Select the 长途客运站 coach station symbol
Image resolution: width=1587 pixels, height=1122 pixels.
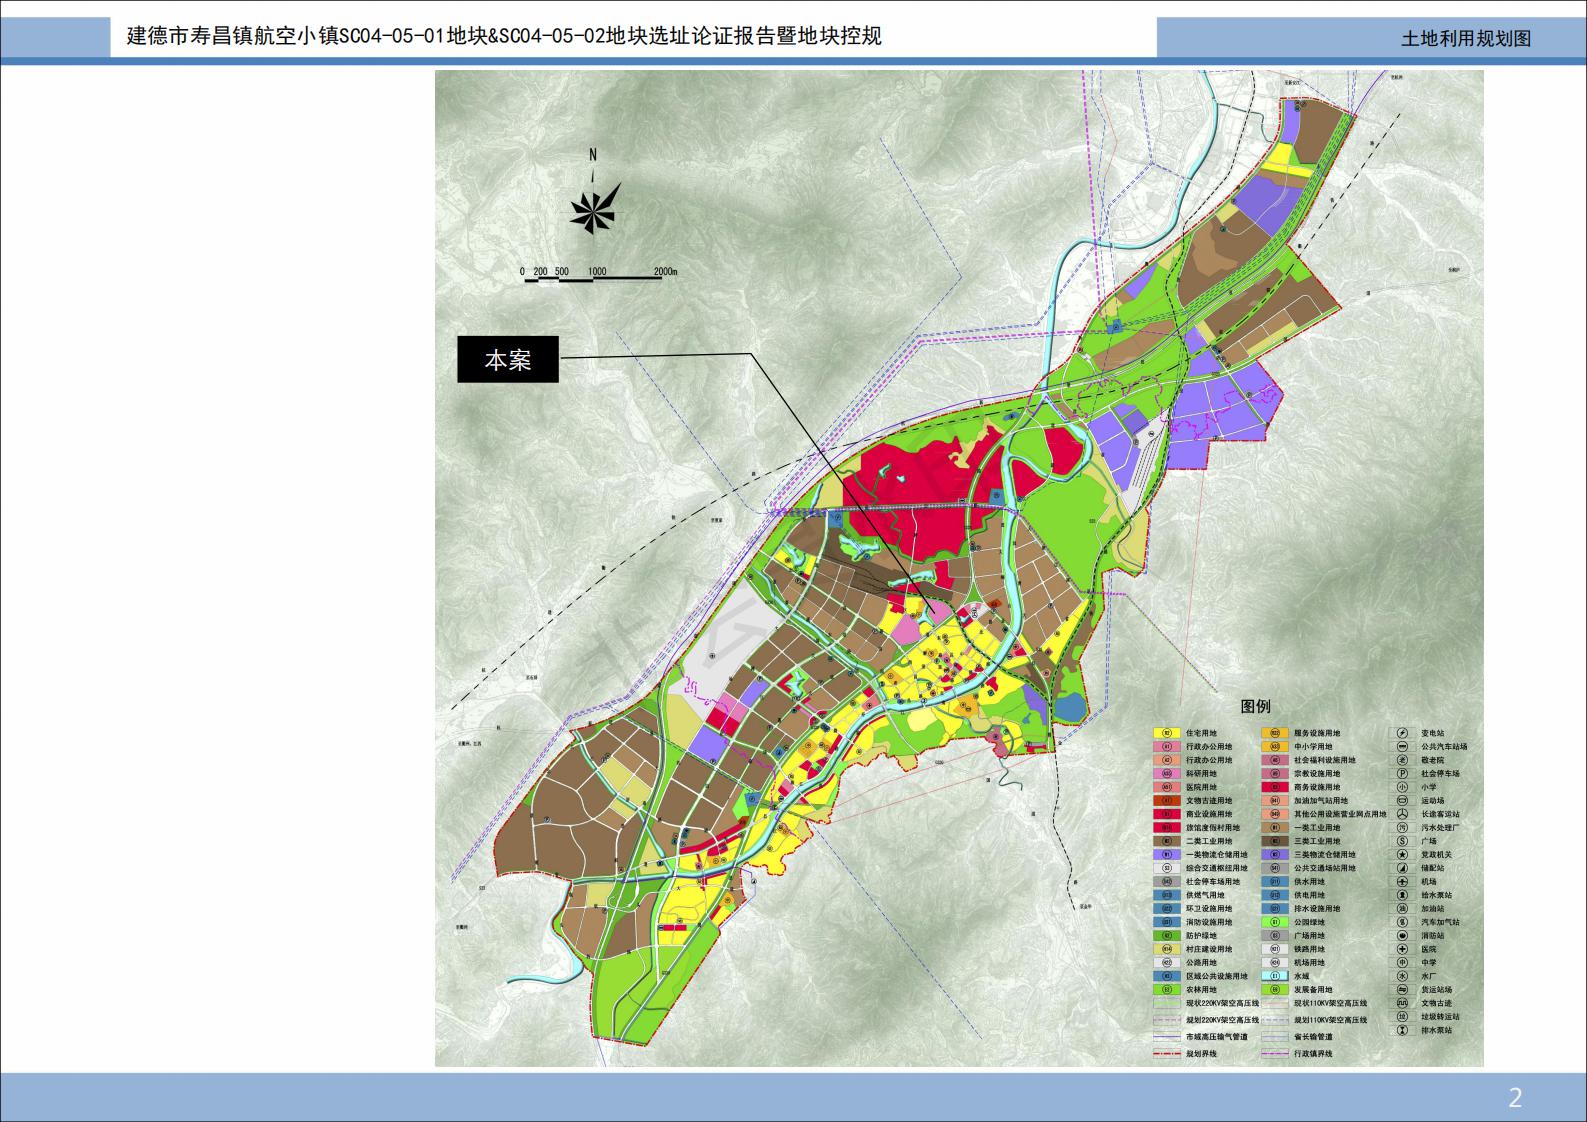click(1402, 814)
